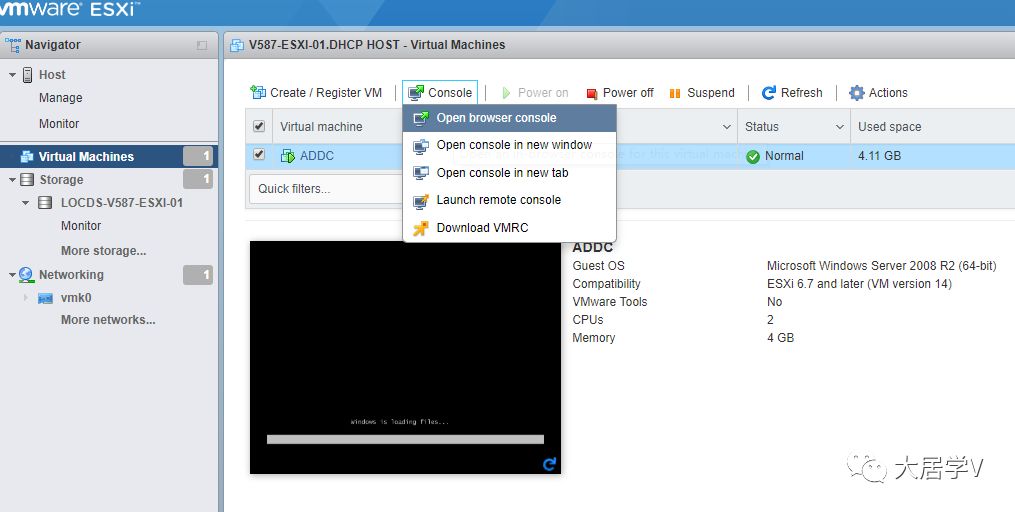
Task: Open the Status column dropdown arrow
Action: point(840,127)
